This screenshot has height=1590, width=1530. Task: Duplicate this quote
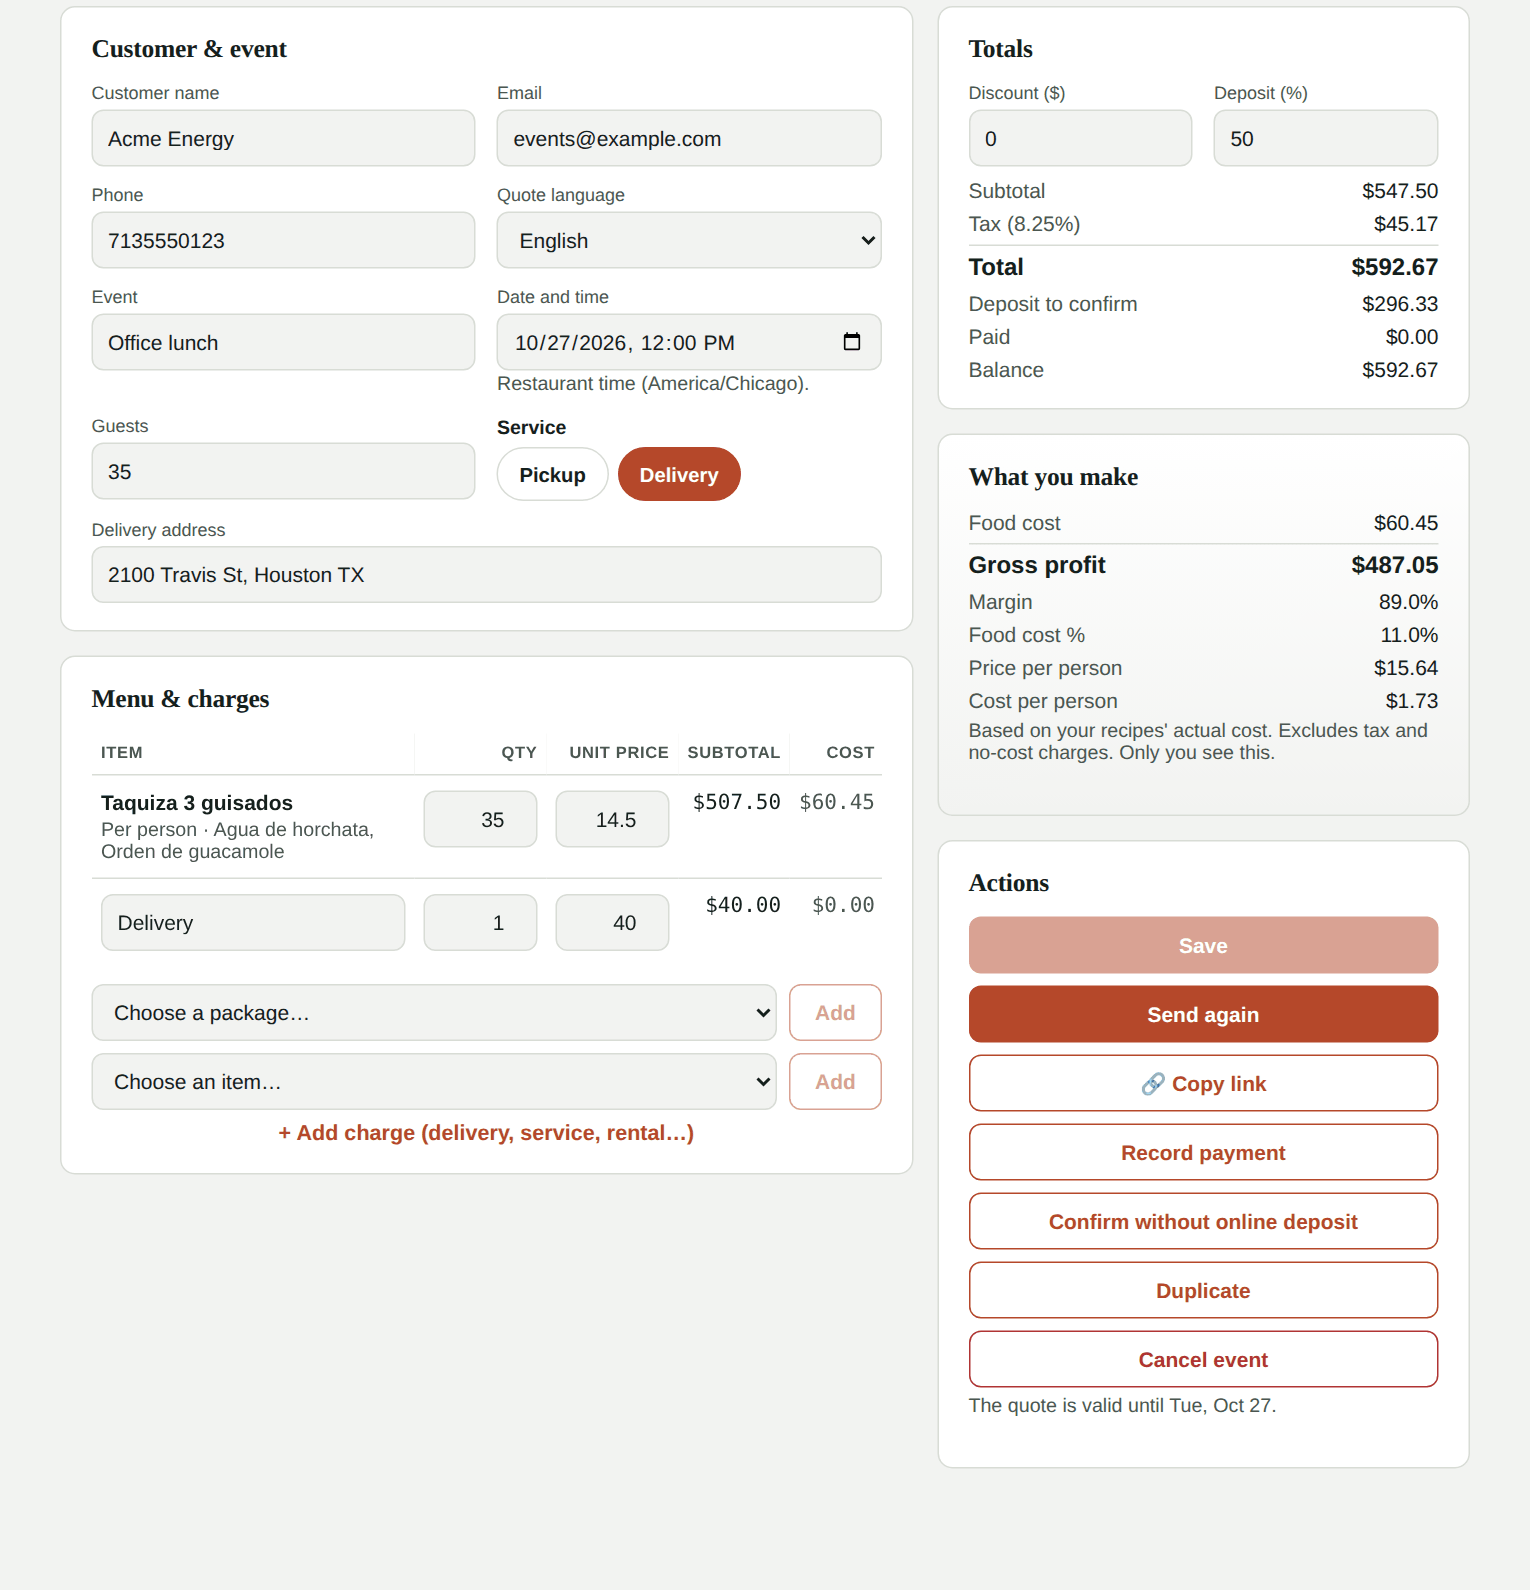[x=1203, y=1290]
